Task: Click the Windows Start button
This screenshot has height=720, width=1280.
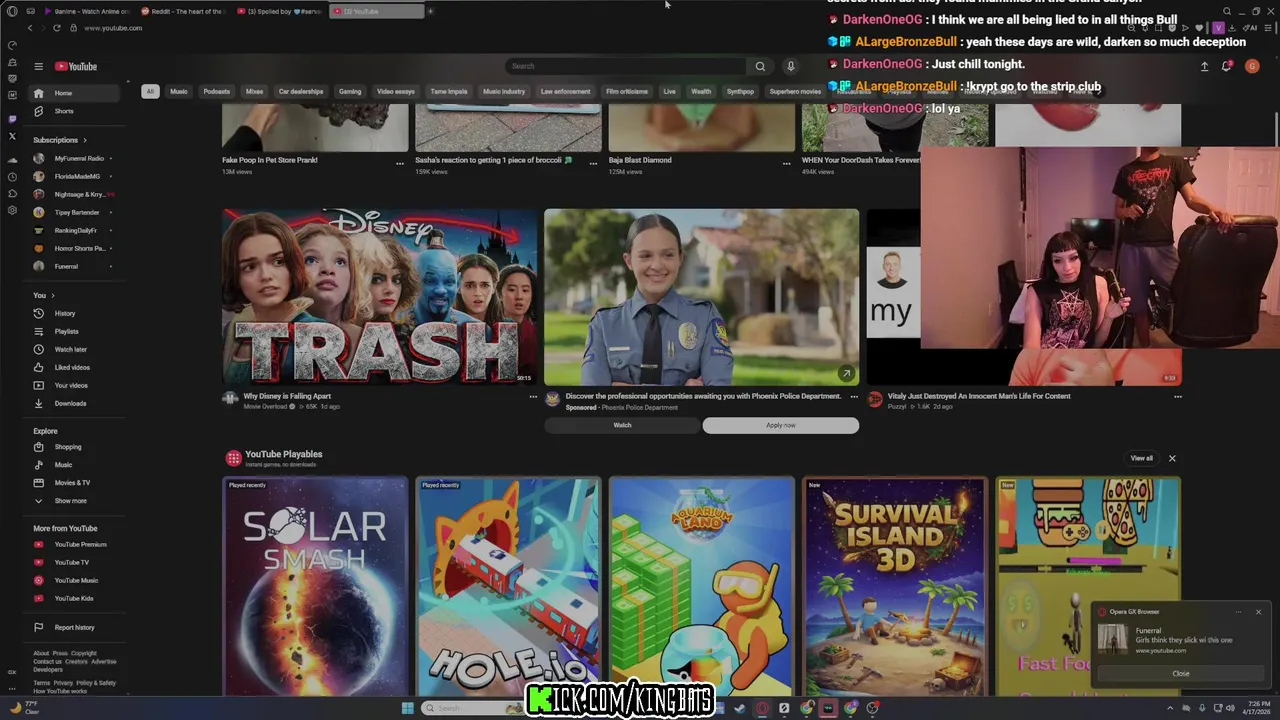Action: click(x=407, y=708)
